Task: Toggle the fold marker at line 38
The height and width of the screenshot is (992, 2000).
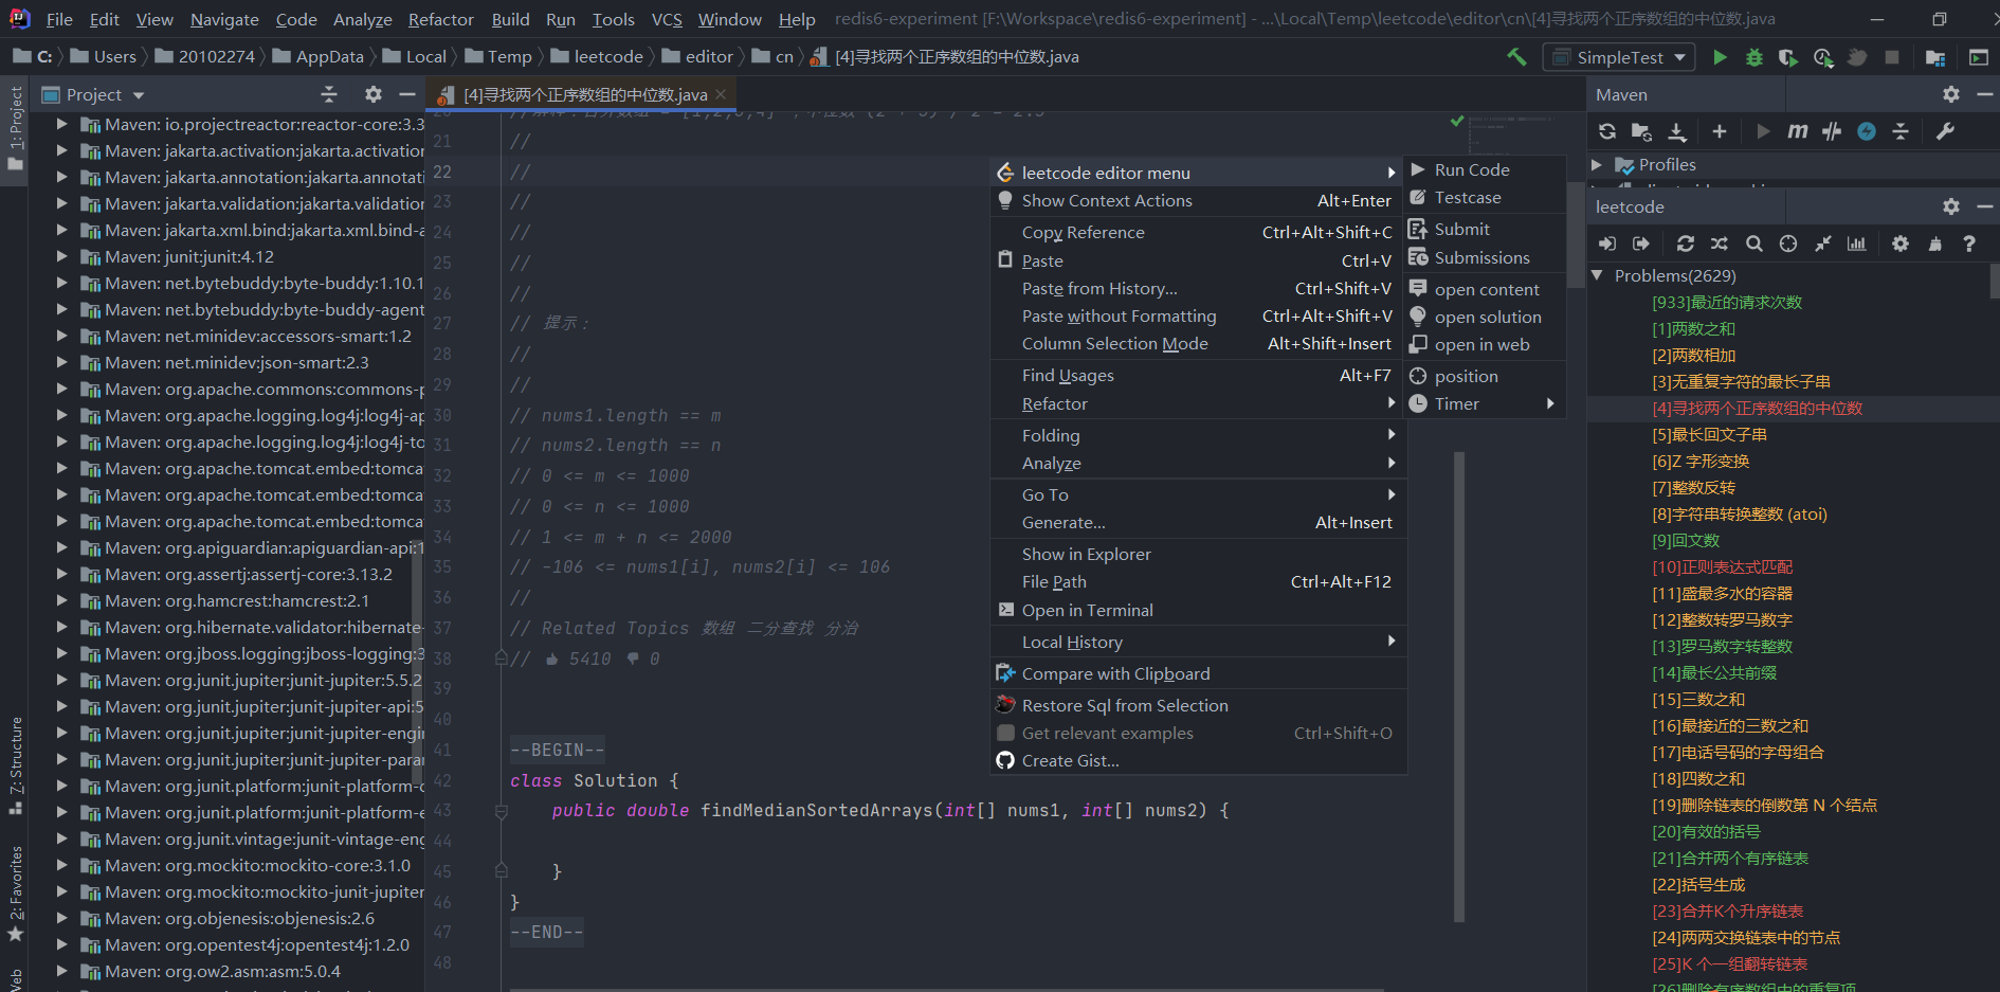Action: [x=501, y=658]
